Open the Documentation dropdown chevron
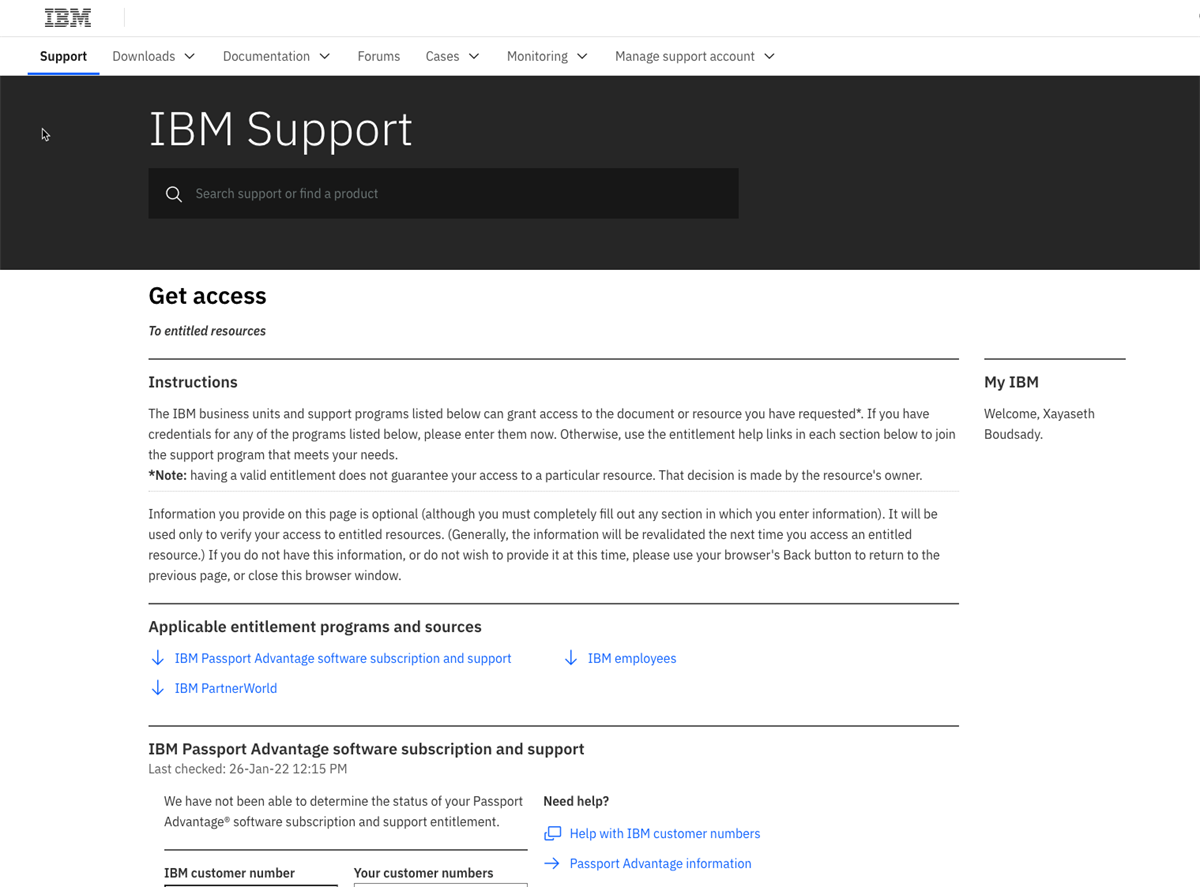The image size is (1200, 887). tap(323, 56)
